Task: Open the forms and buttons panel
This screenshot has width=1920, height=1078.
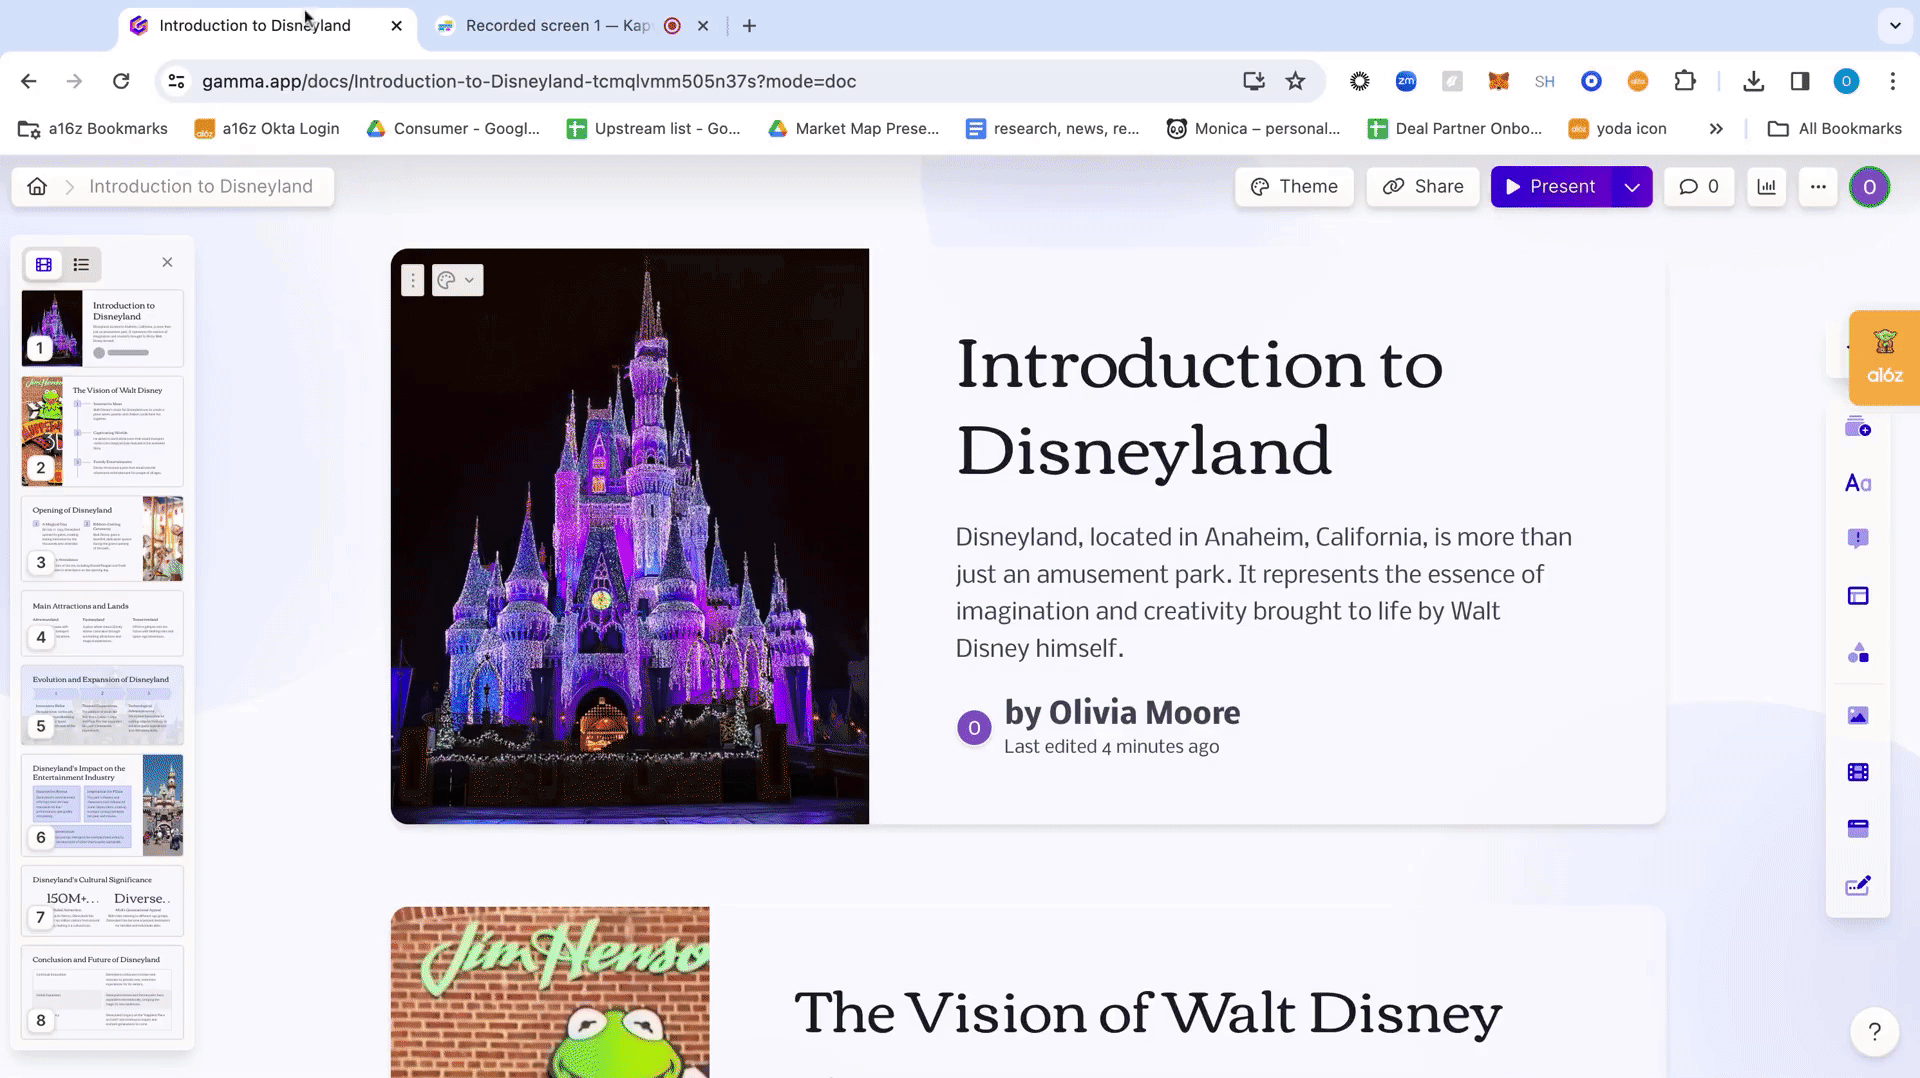Action: pos(1858,886)
